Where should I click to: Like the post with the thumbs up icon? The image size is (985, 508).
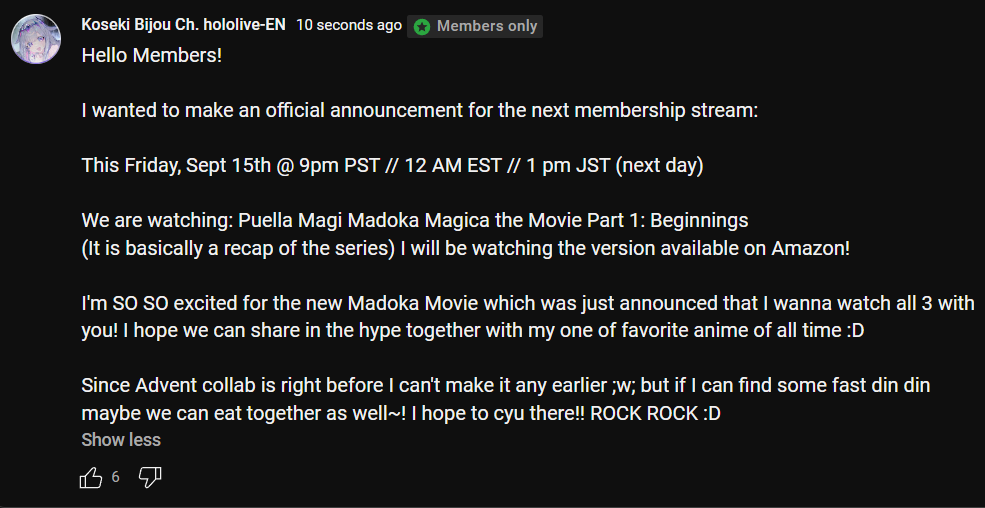(x=91, y=478)
